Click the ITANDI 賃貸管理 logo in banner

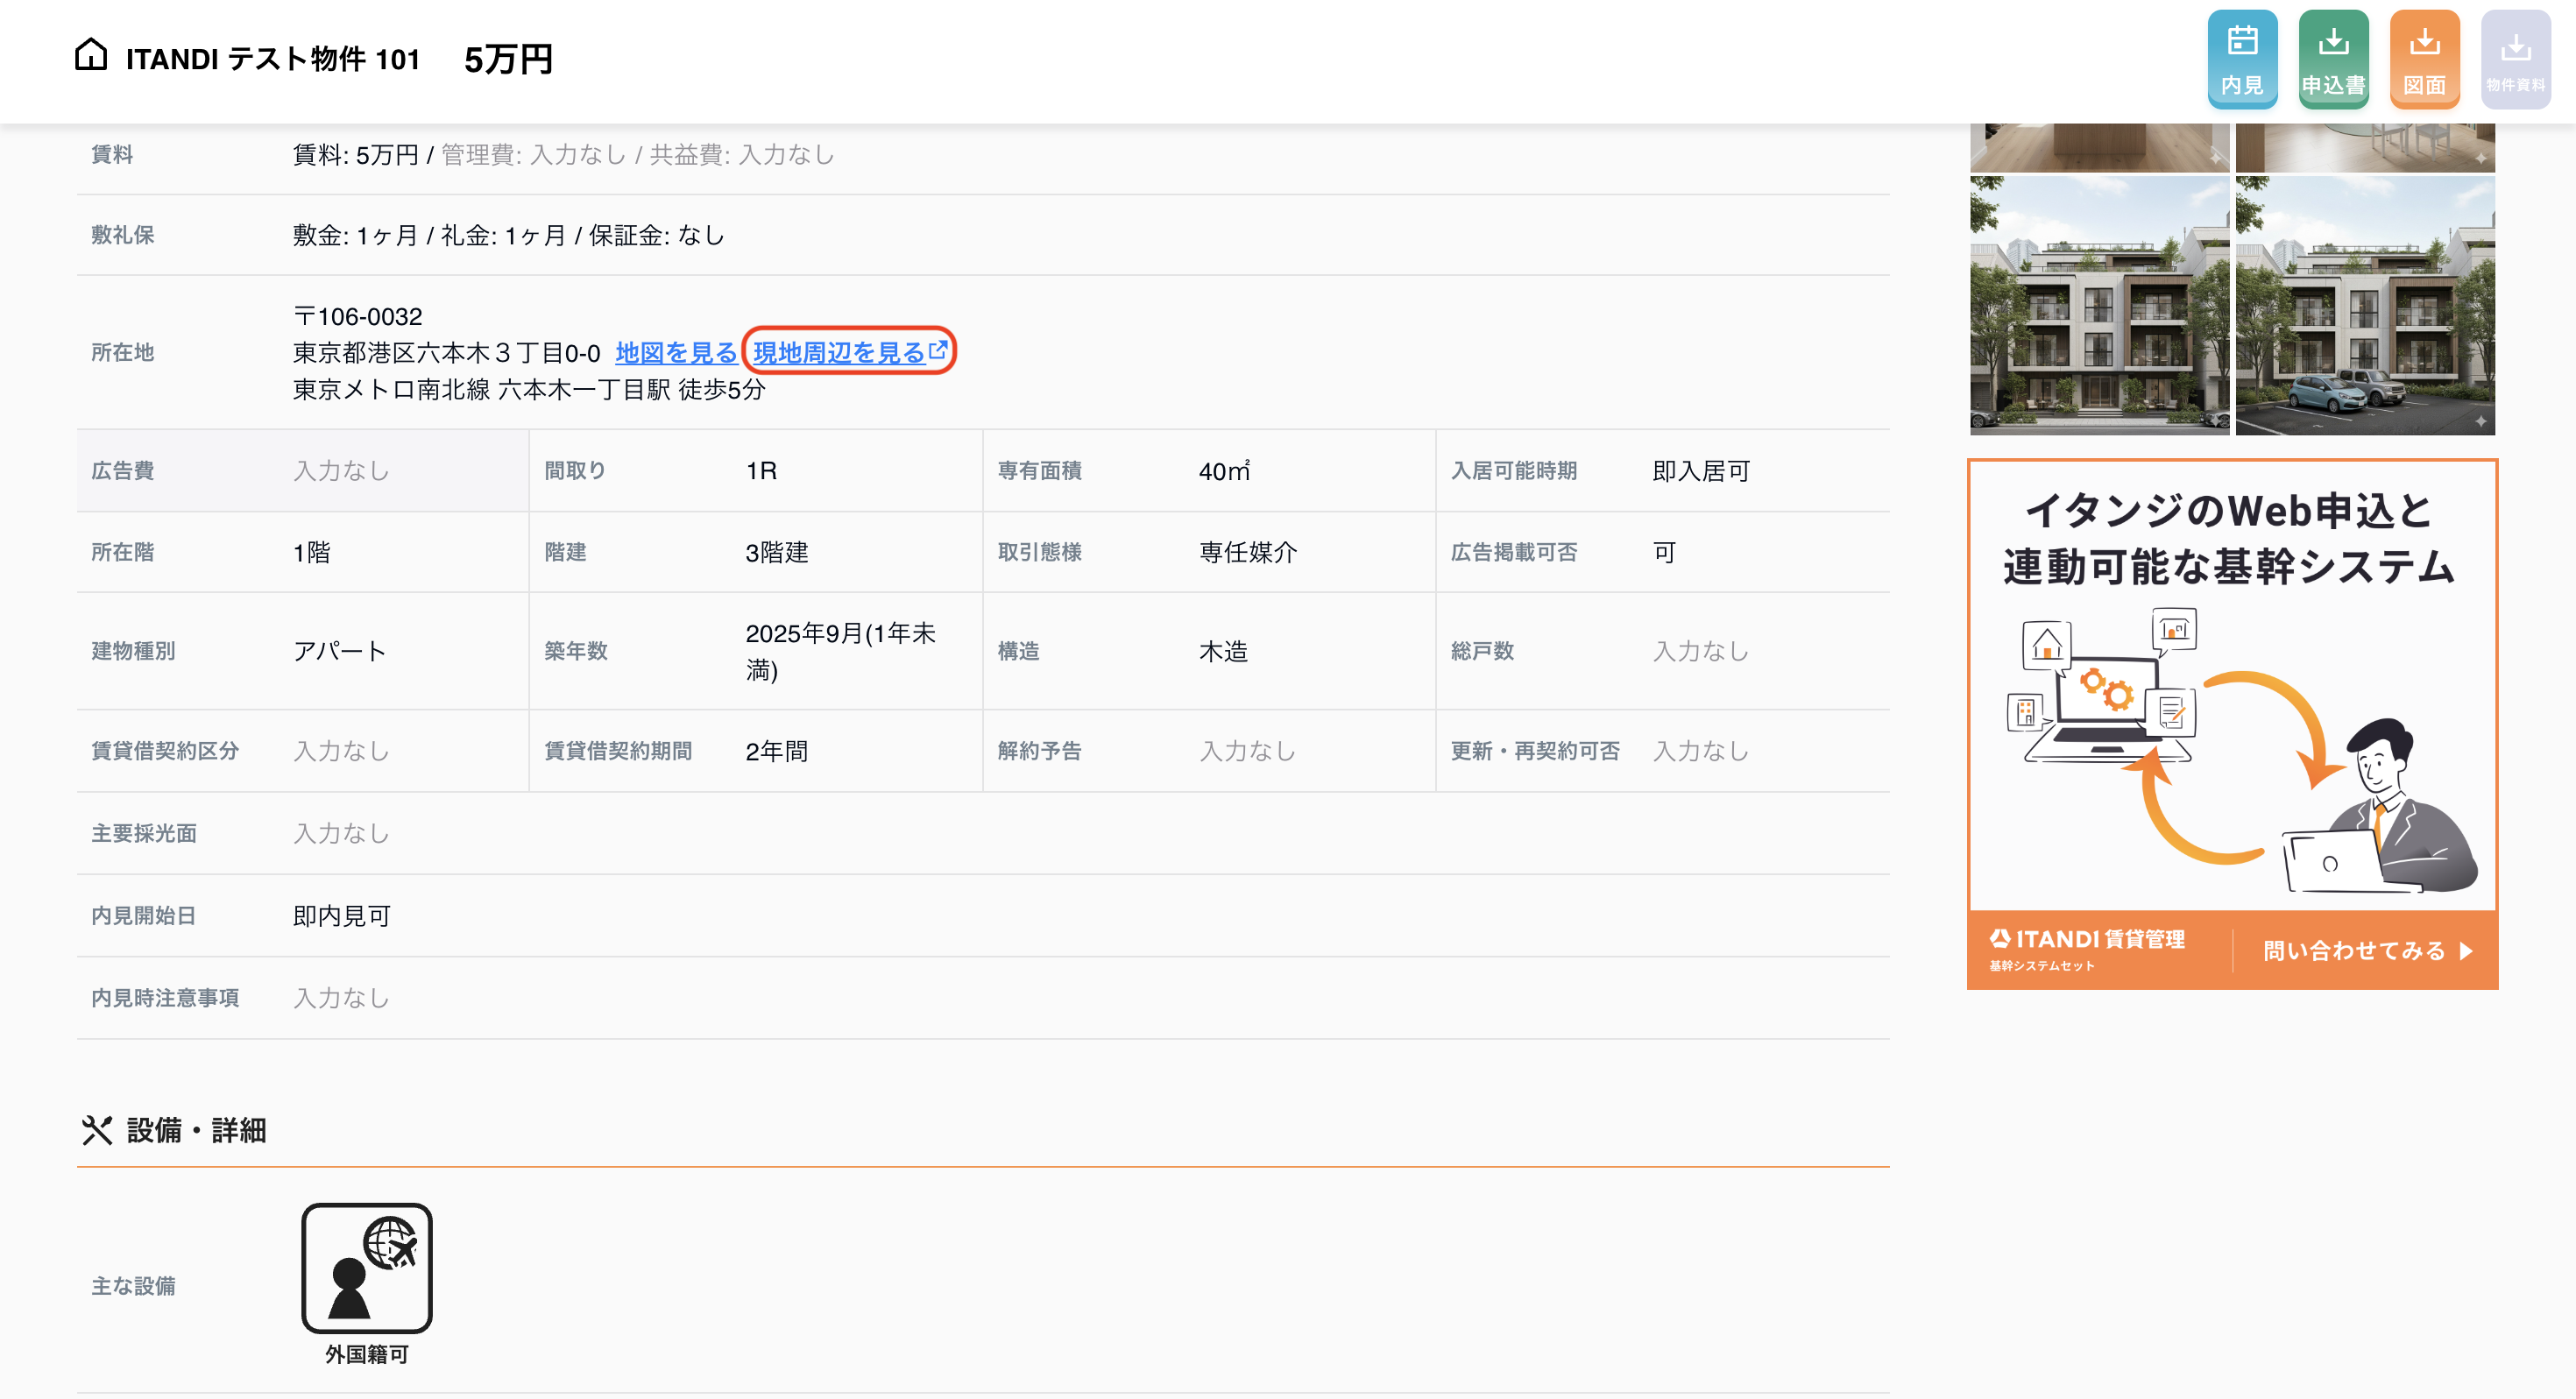click(x=2087, y=948)
